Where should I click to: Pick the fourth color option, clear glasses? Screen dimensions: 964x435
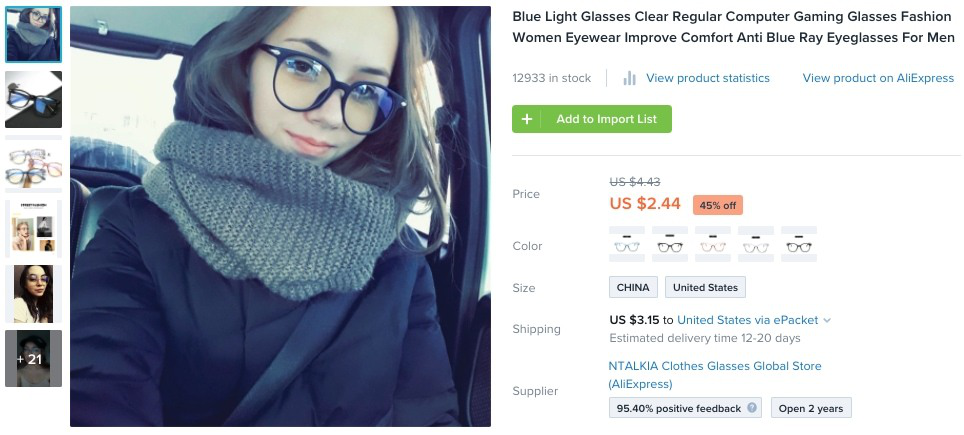(x=756, y=245)
